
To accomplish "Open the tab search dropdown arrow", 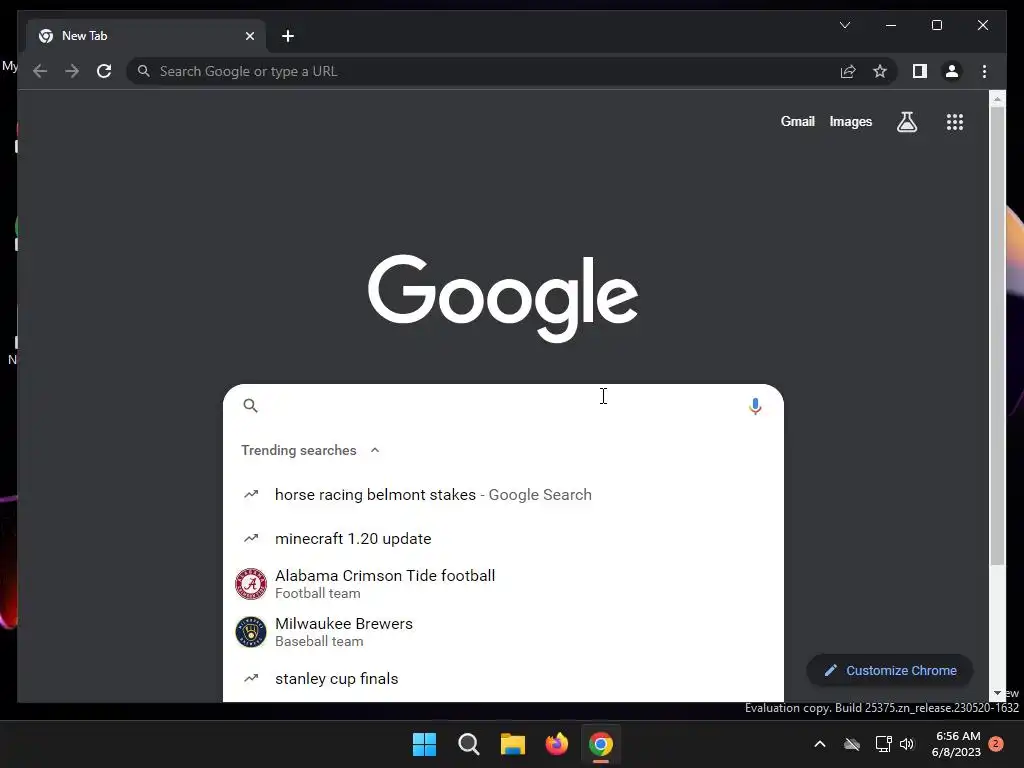I will pyautogui.click(x=844, y=25).
